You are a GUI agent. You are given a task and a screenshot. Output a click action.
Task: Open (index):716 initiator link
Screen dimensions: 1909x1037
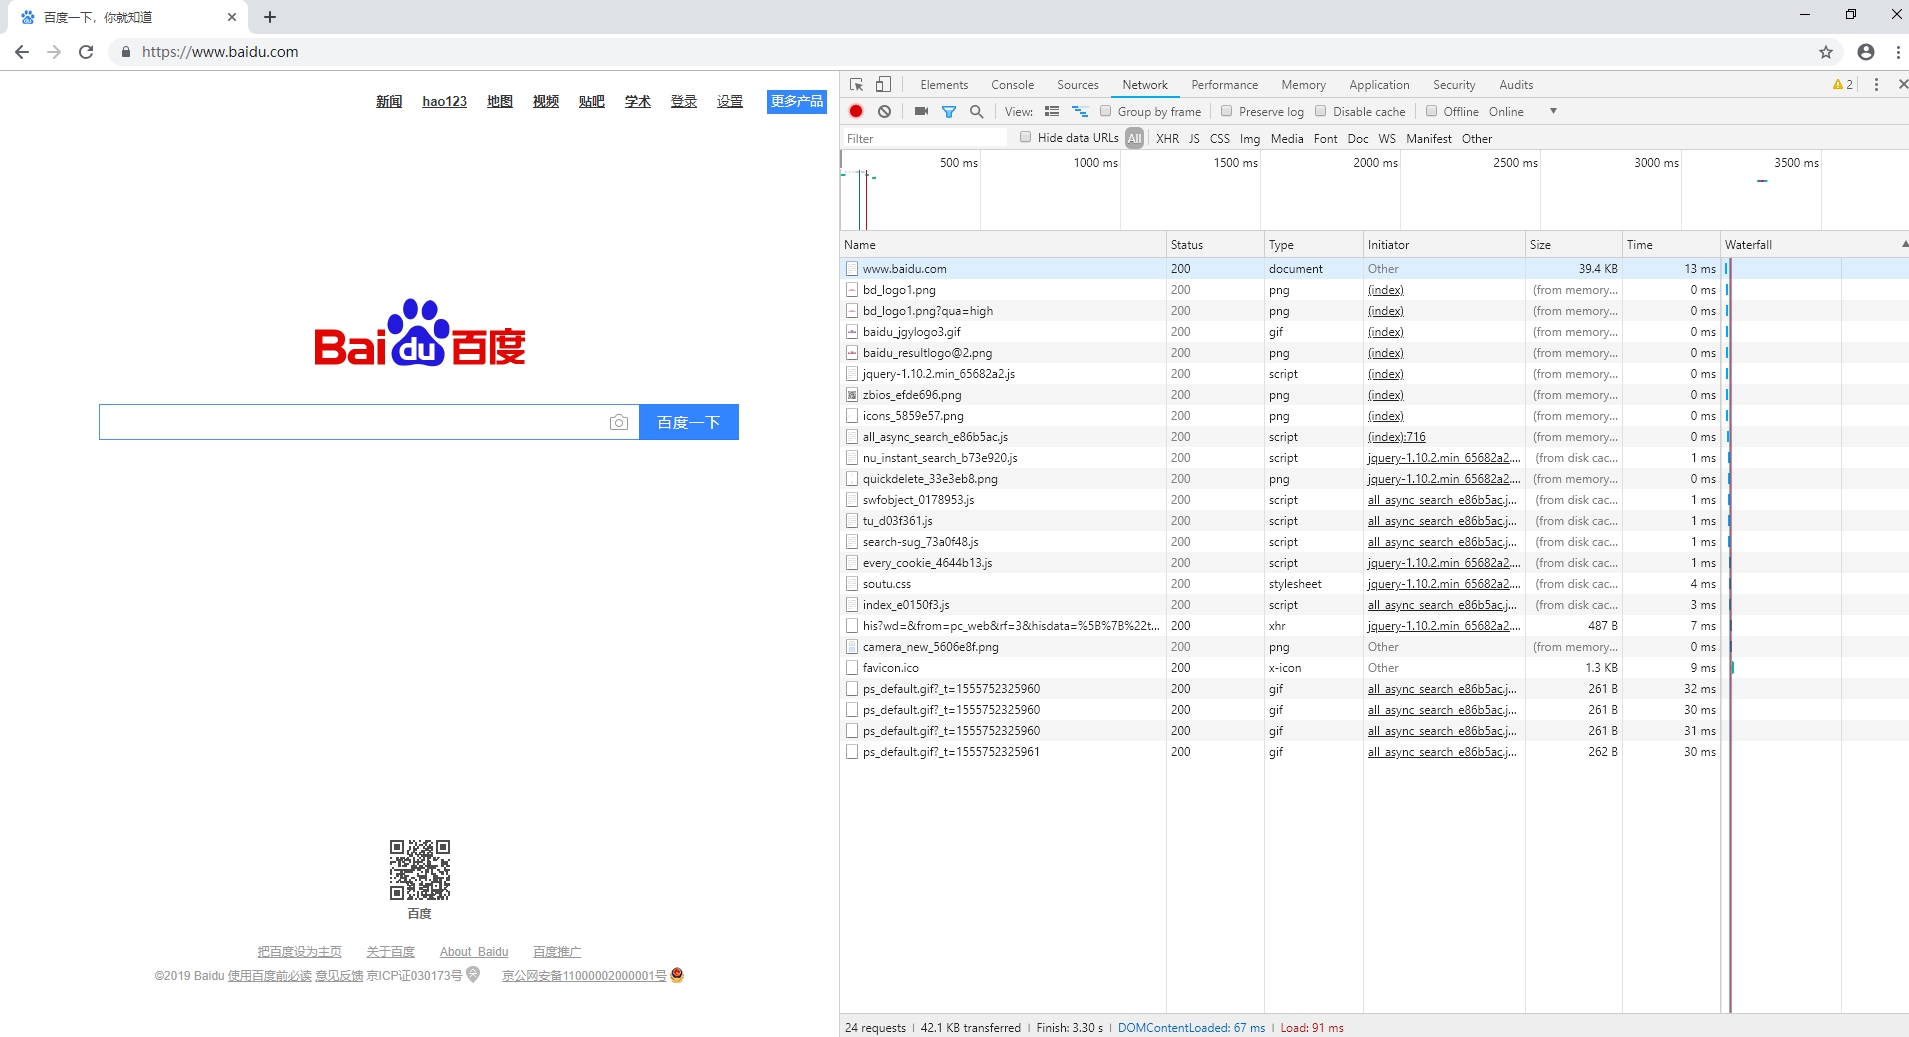[x=1396, y=437]
